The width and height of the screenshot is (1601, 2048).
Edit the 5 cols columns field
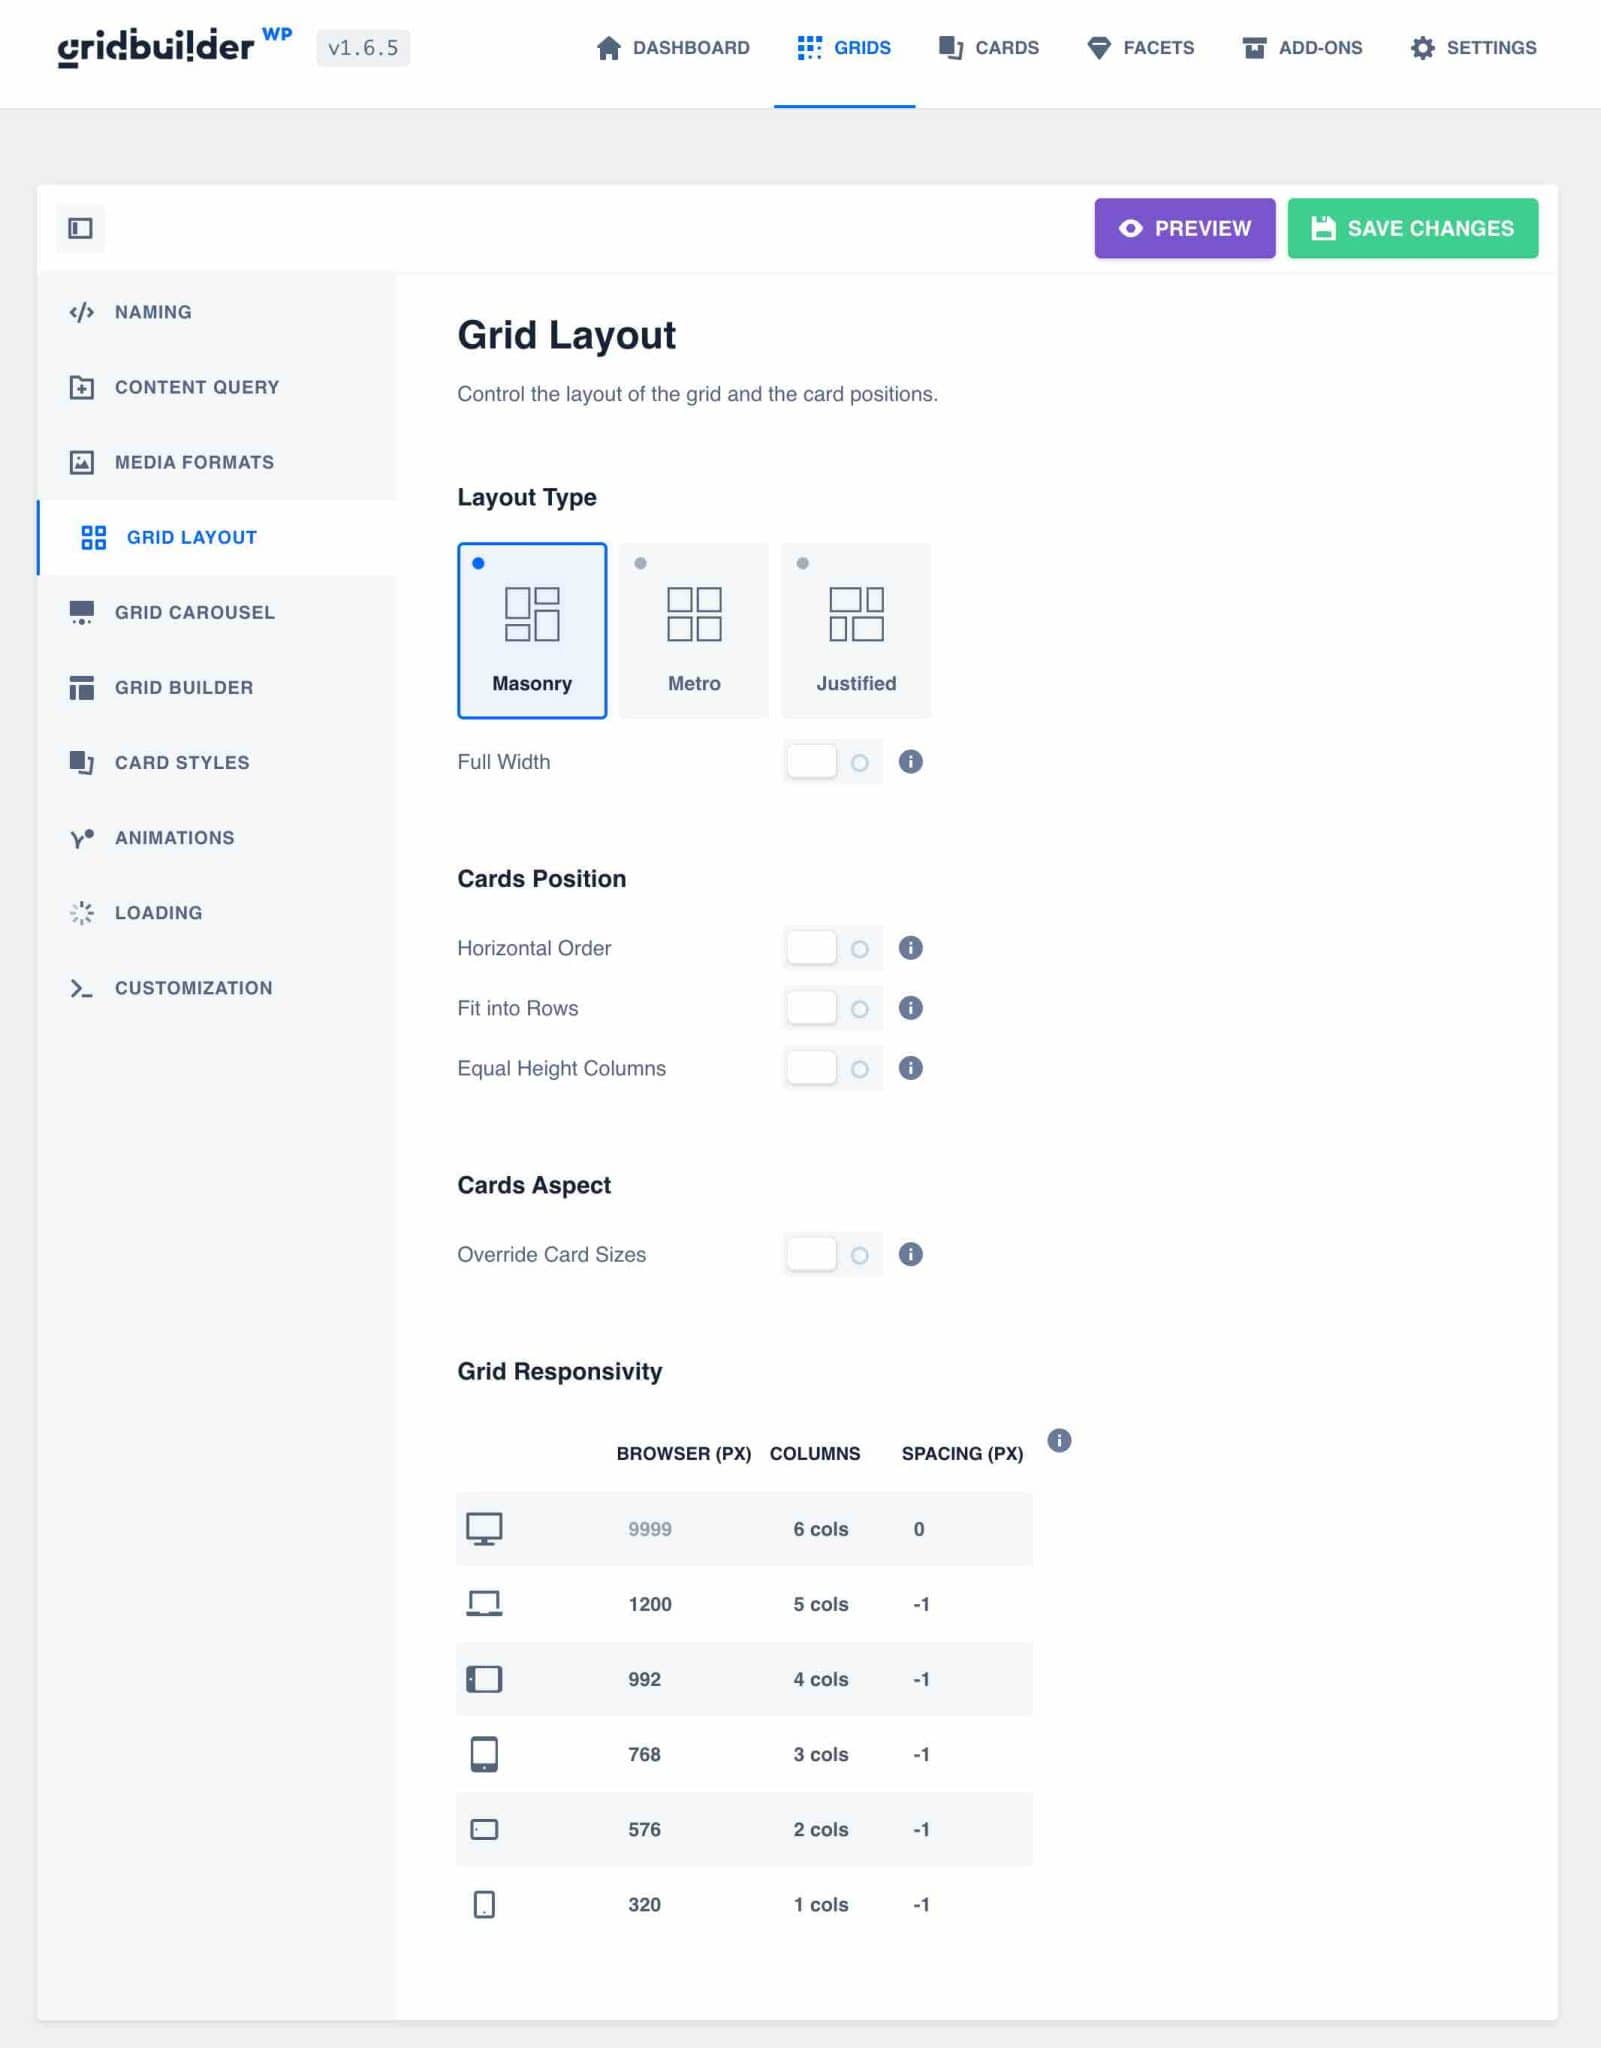click(821, 1604)
